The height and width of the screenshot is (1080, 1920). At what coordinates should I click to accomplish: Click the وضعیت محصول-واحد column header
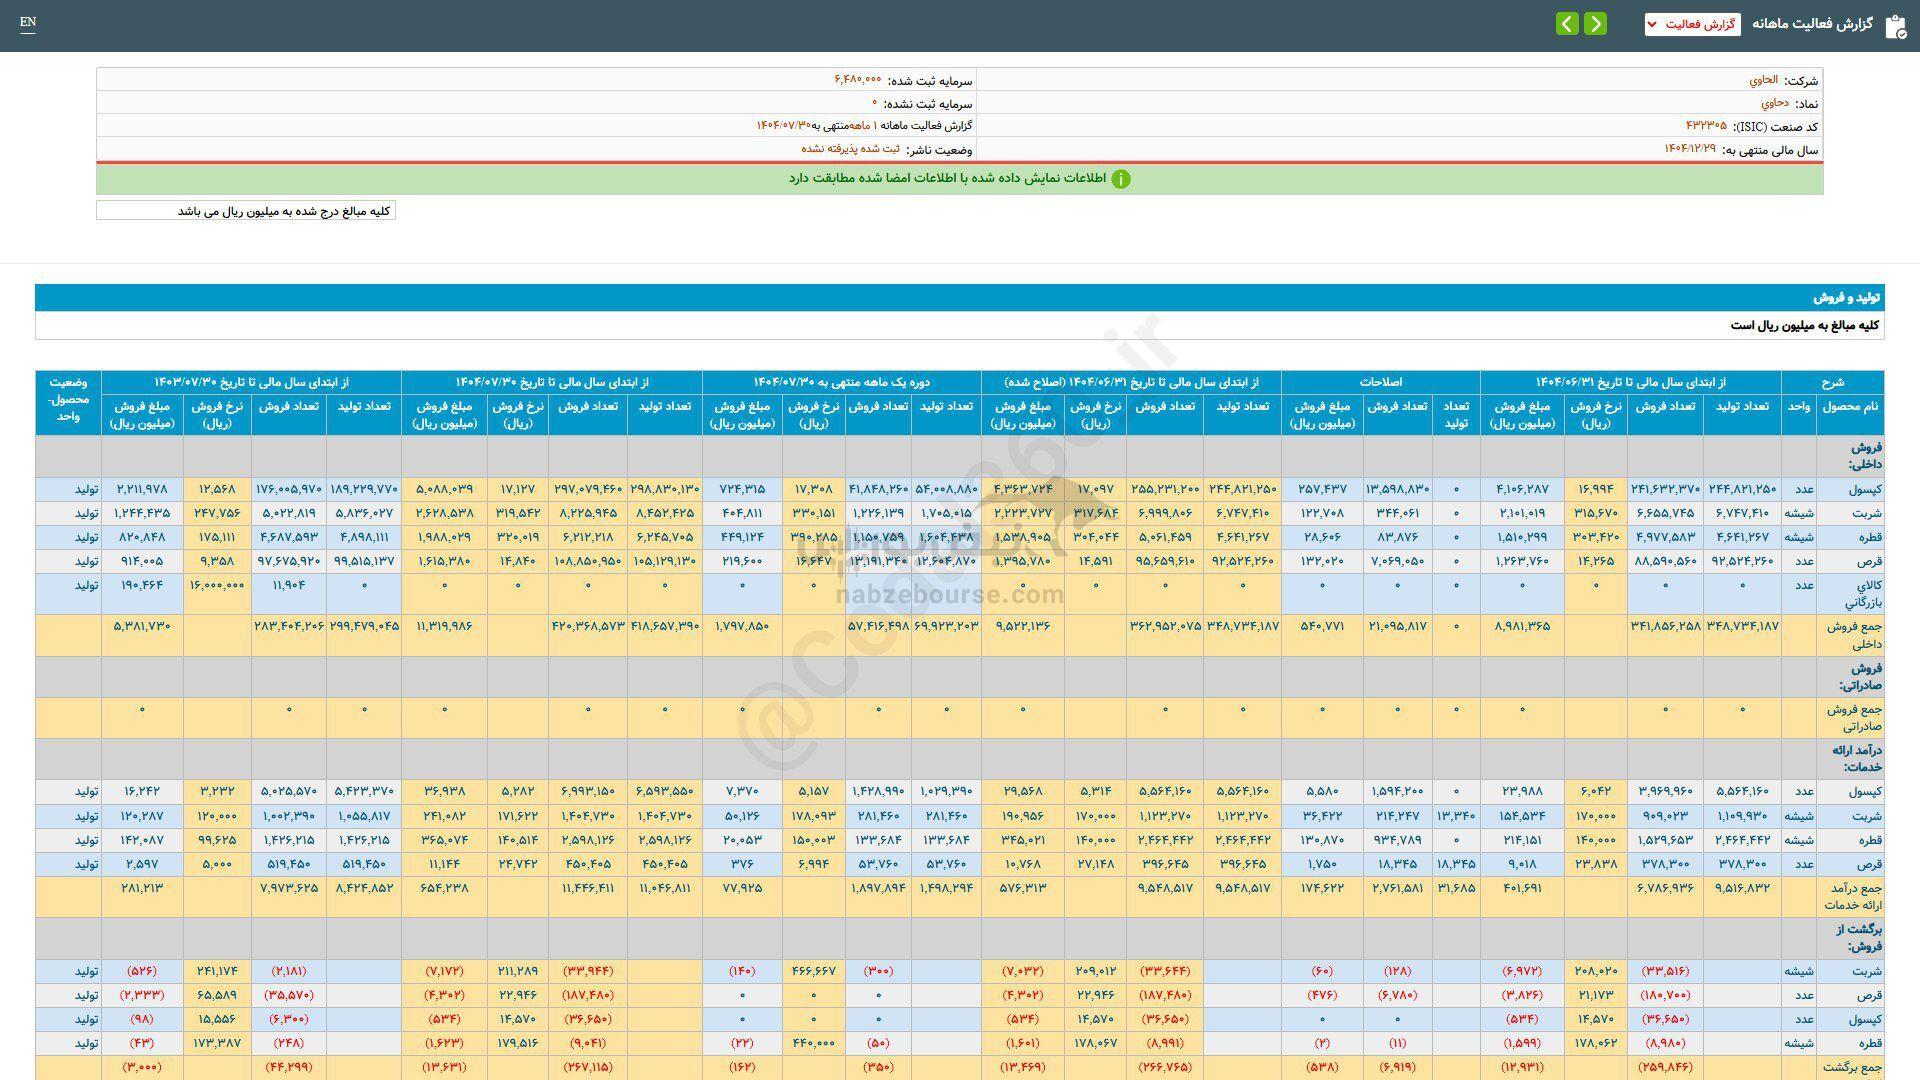[68, 402]
